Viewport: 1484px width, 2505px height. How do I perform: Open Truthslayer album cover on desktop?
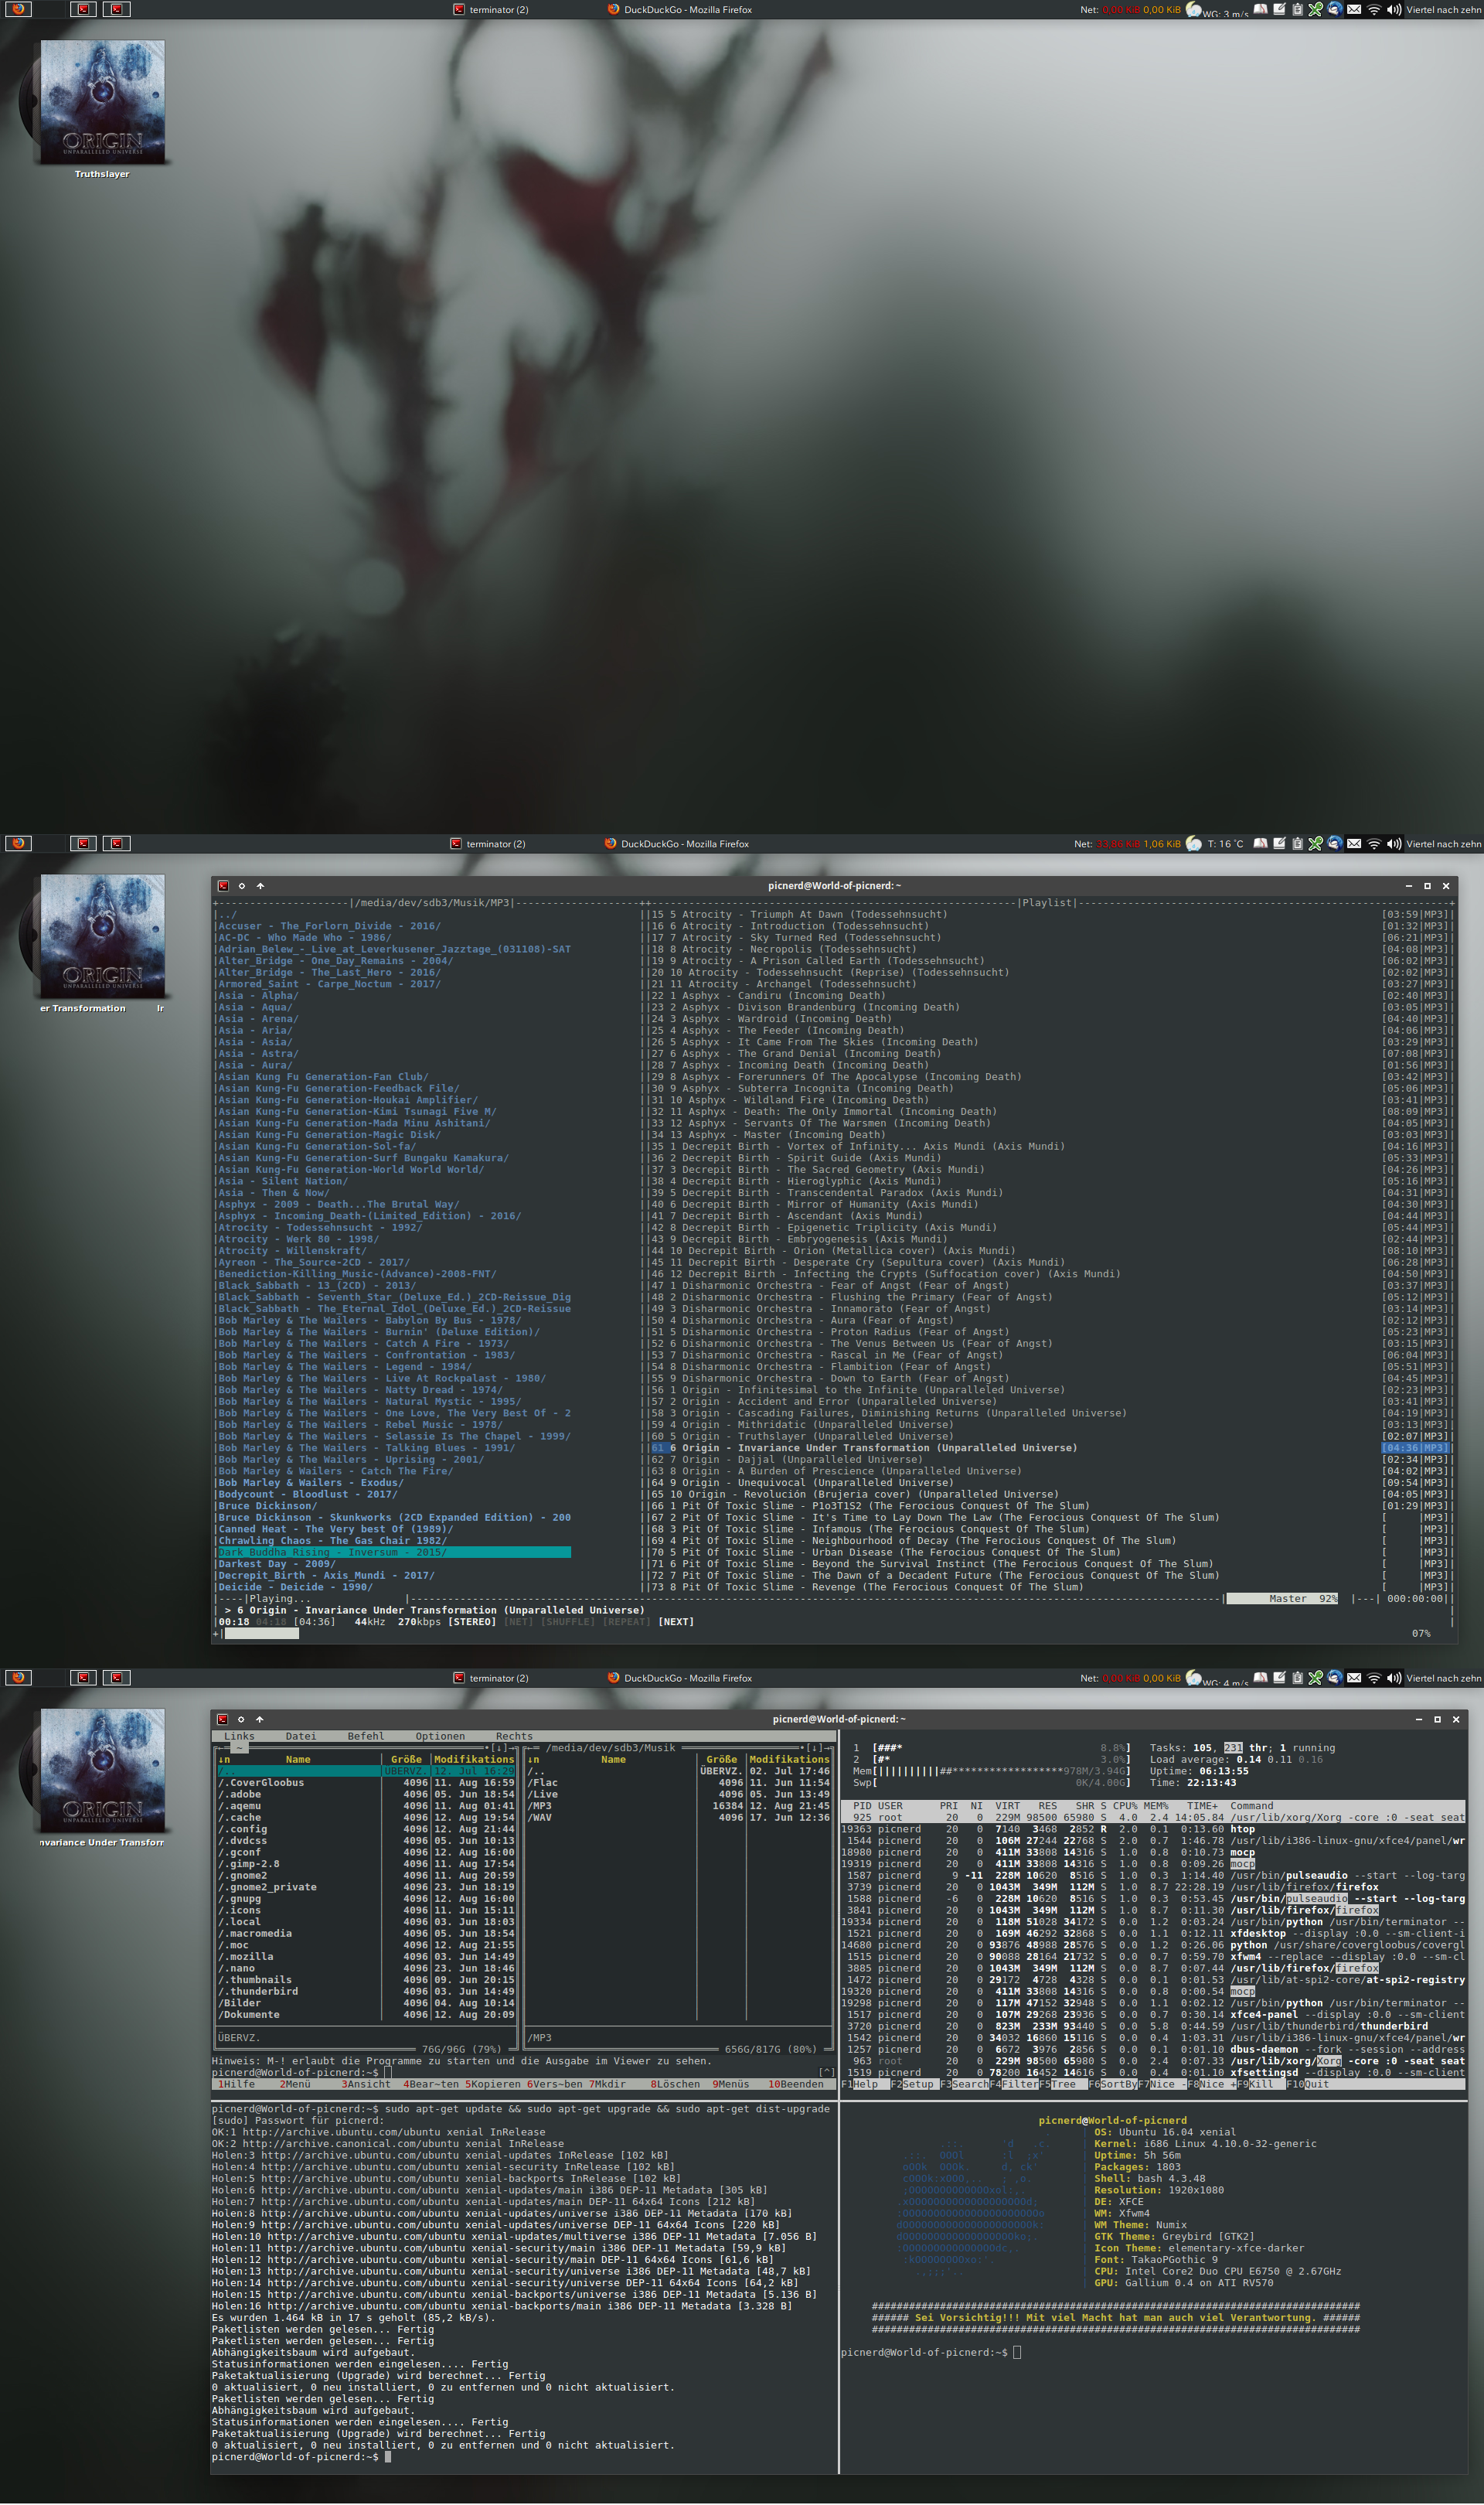102,102
